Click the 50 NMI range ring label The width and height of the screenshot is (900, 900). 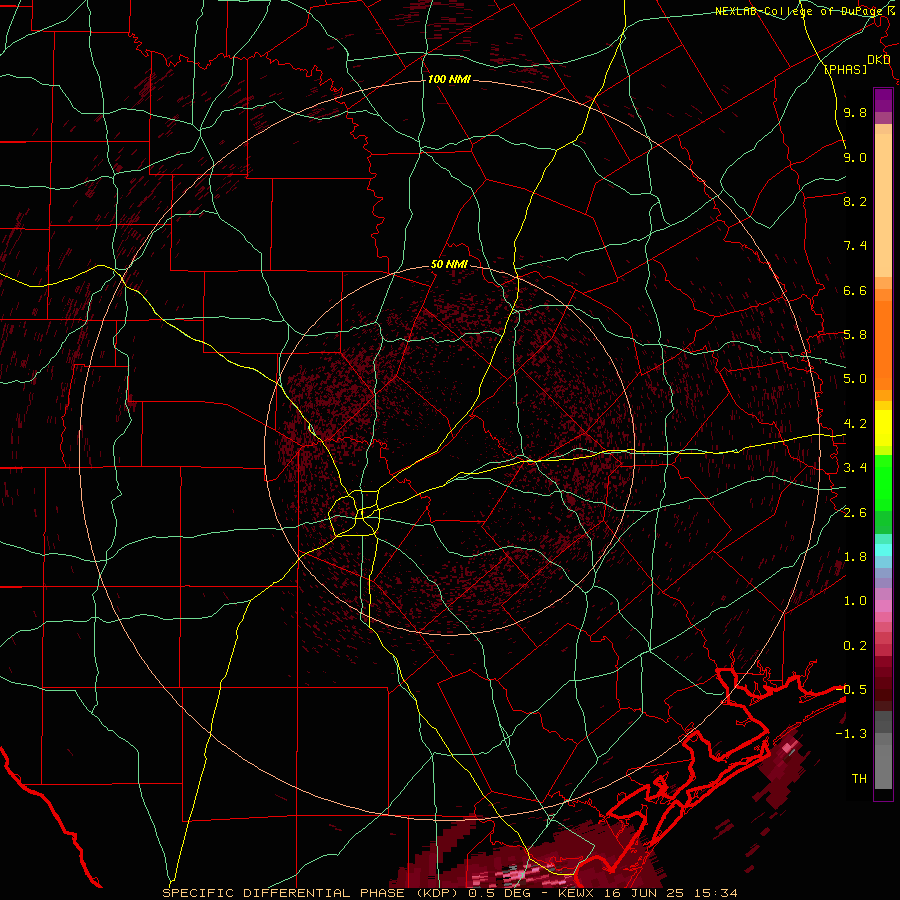[x=449, y=265]
